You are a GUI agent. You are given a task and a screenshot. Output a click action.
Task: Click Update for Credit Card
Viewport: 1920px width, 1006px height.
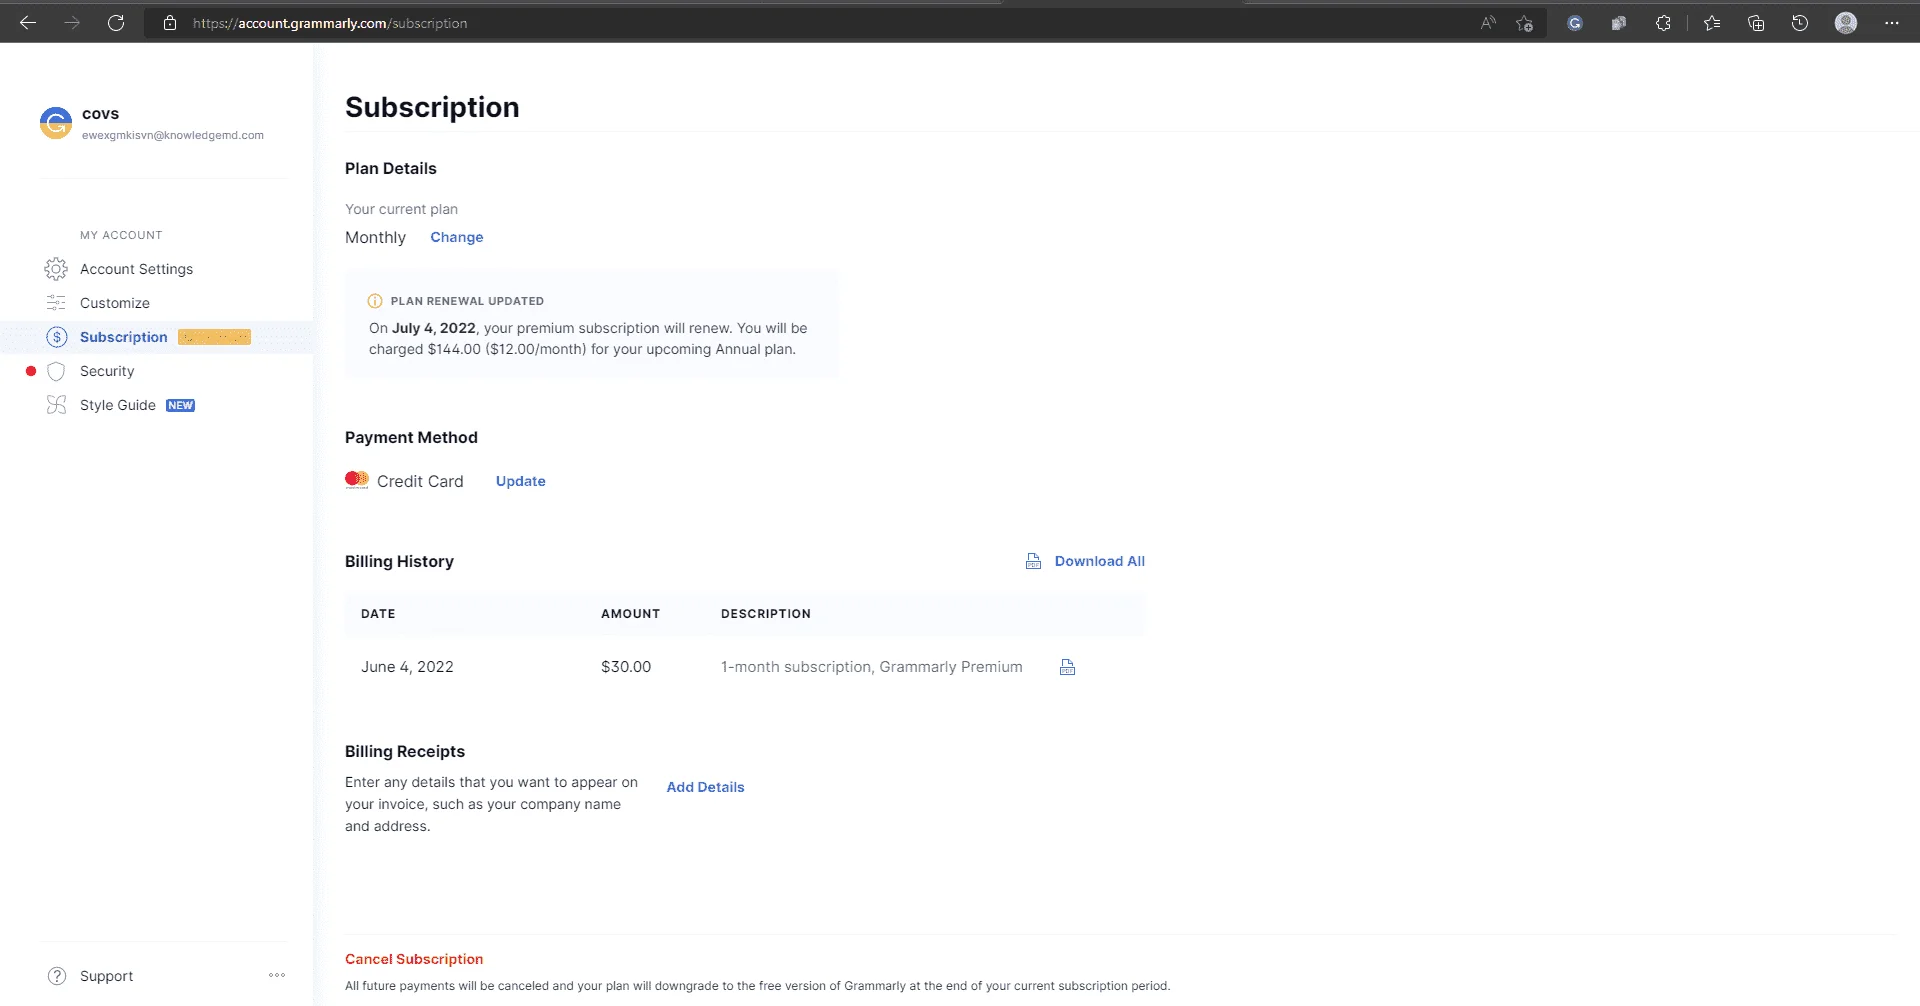pos(521,481)
